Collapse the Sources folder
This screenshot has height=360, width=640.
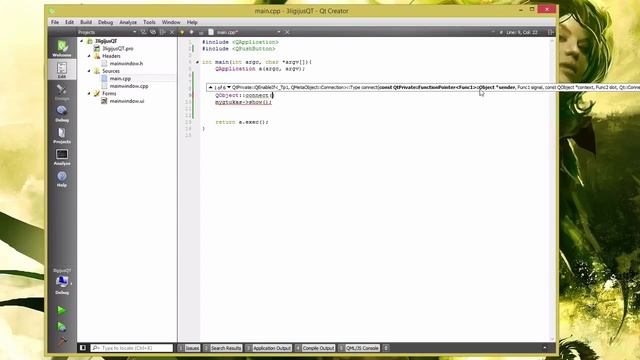pyautogui.click(x=89, y=71)
